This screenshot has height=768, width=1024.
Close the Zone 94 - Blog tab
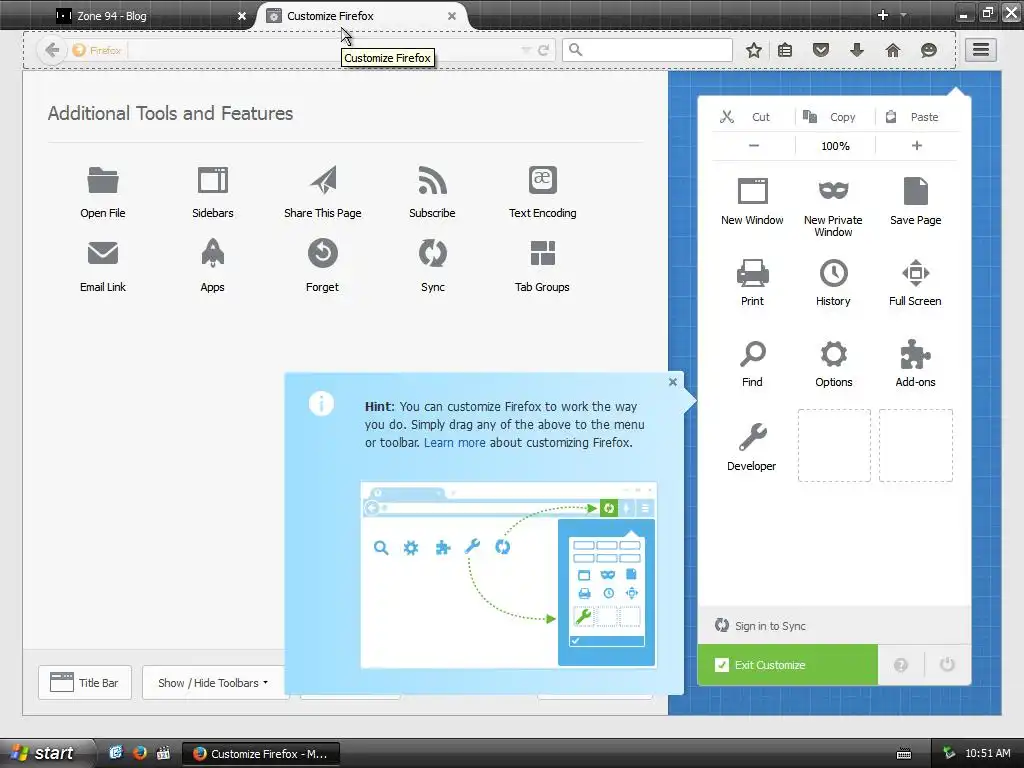(242, 16)
